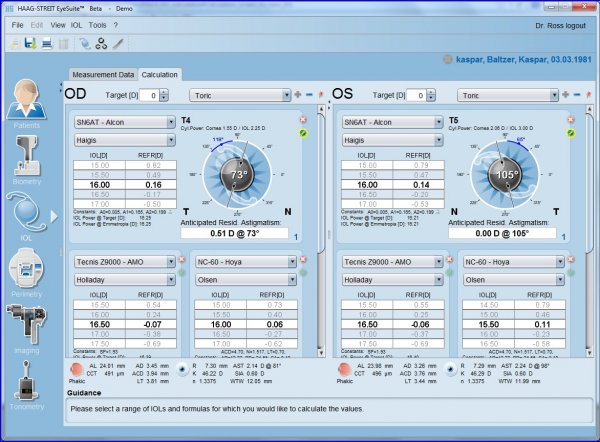600x442 pixels.
Task: Toggle selection mark on OD NC-60 Hoya panel
Action: coord(303,273)
